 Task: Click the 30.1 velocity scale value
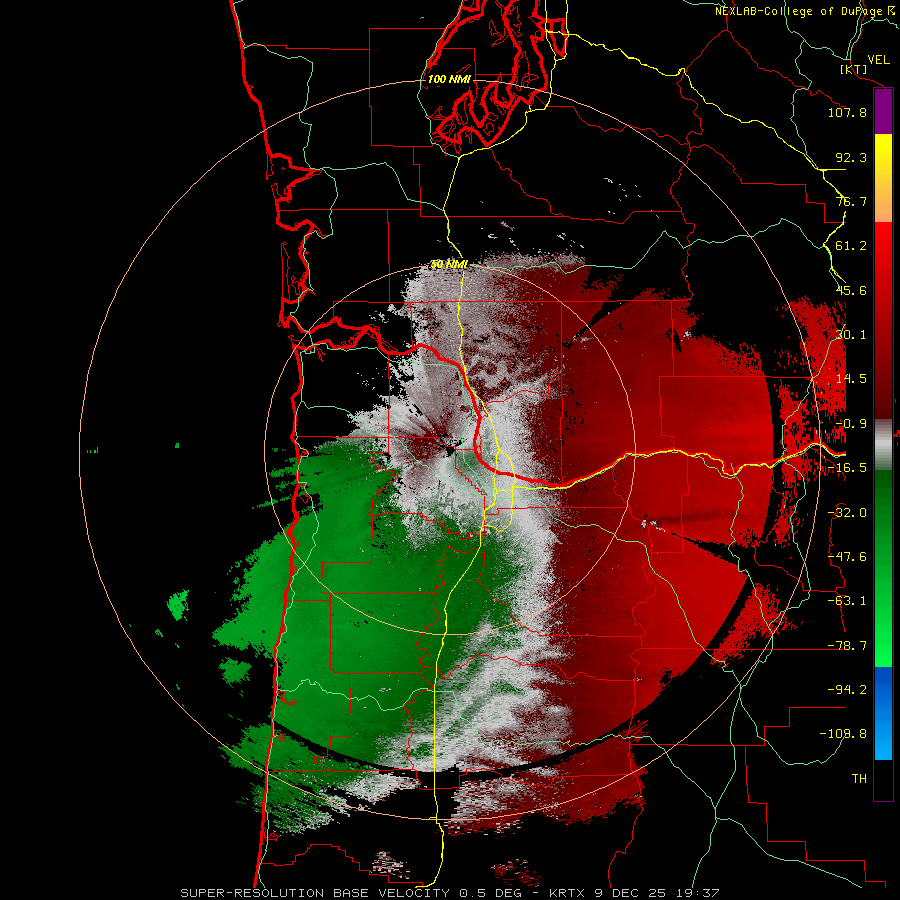click(851, 335)
